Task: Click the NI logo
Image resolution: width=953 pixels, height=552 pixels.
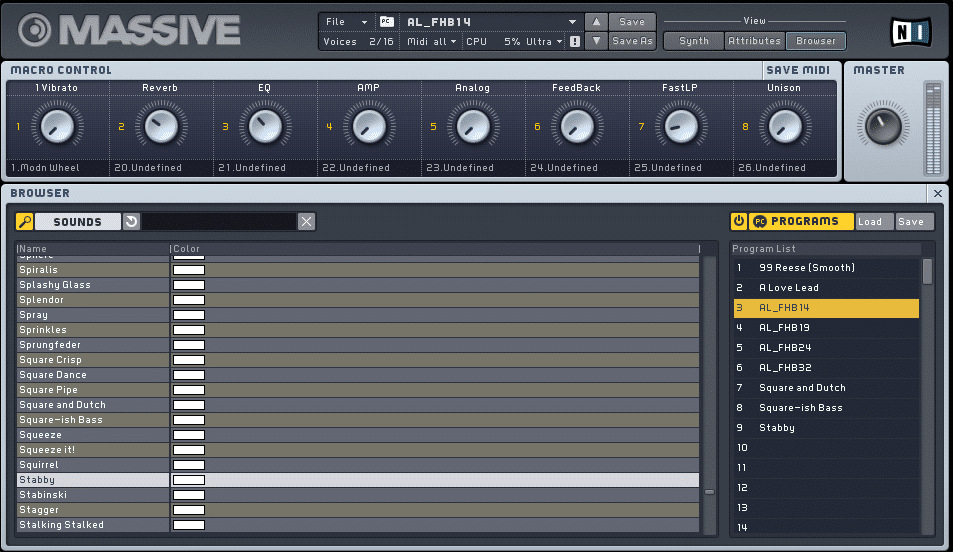Action: coord(910,32)
